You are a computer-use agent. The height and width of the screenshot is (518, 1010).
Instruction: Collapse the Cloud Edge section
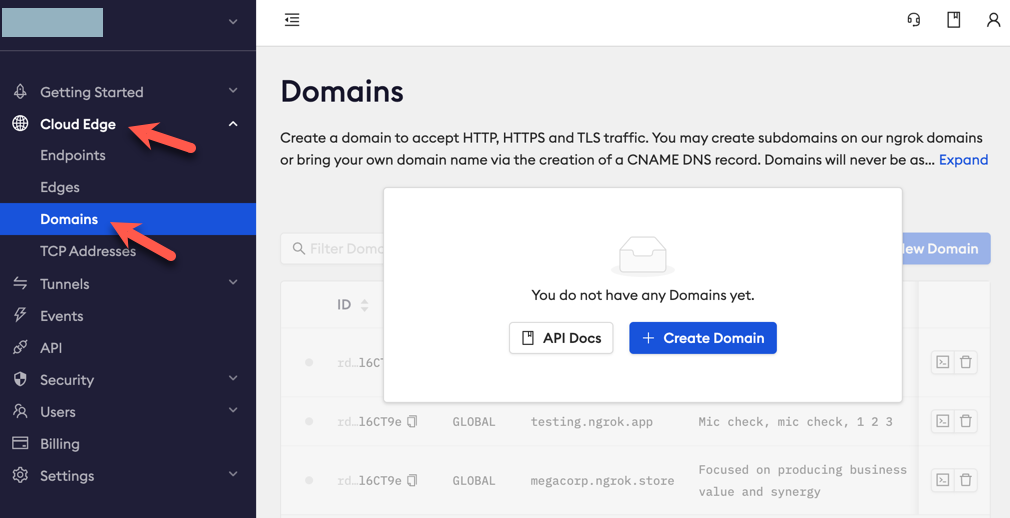(x=233, y=124)
